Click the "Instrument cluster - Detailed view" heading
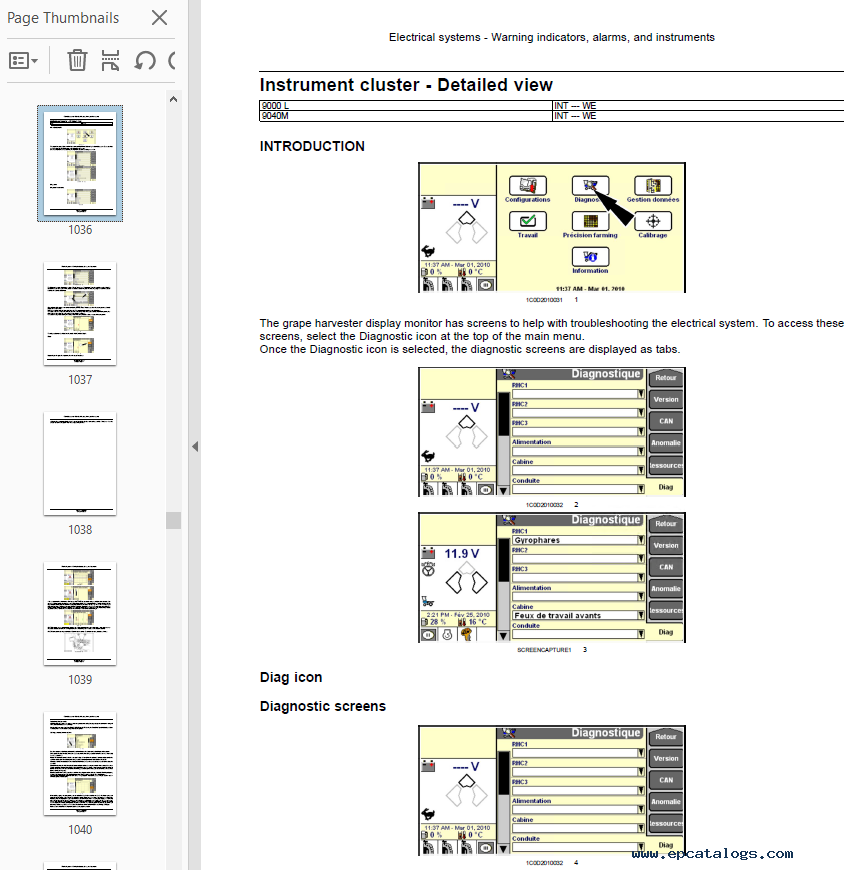 (406, 85)
